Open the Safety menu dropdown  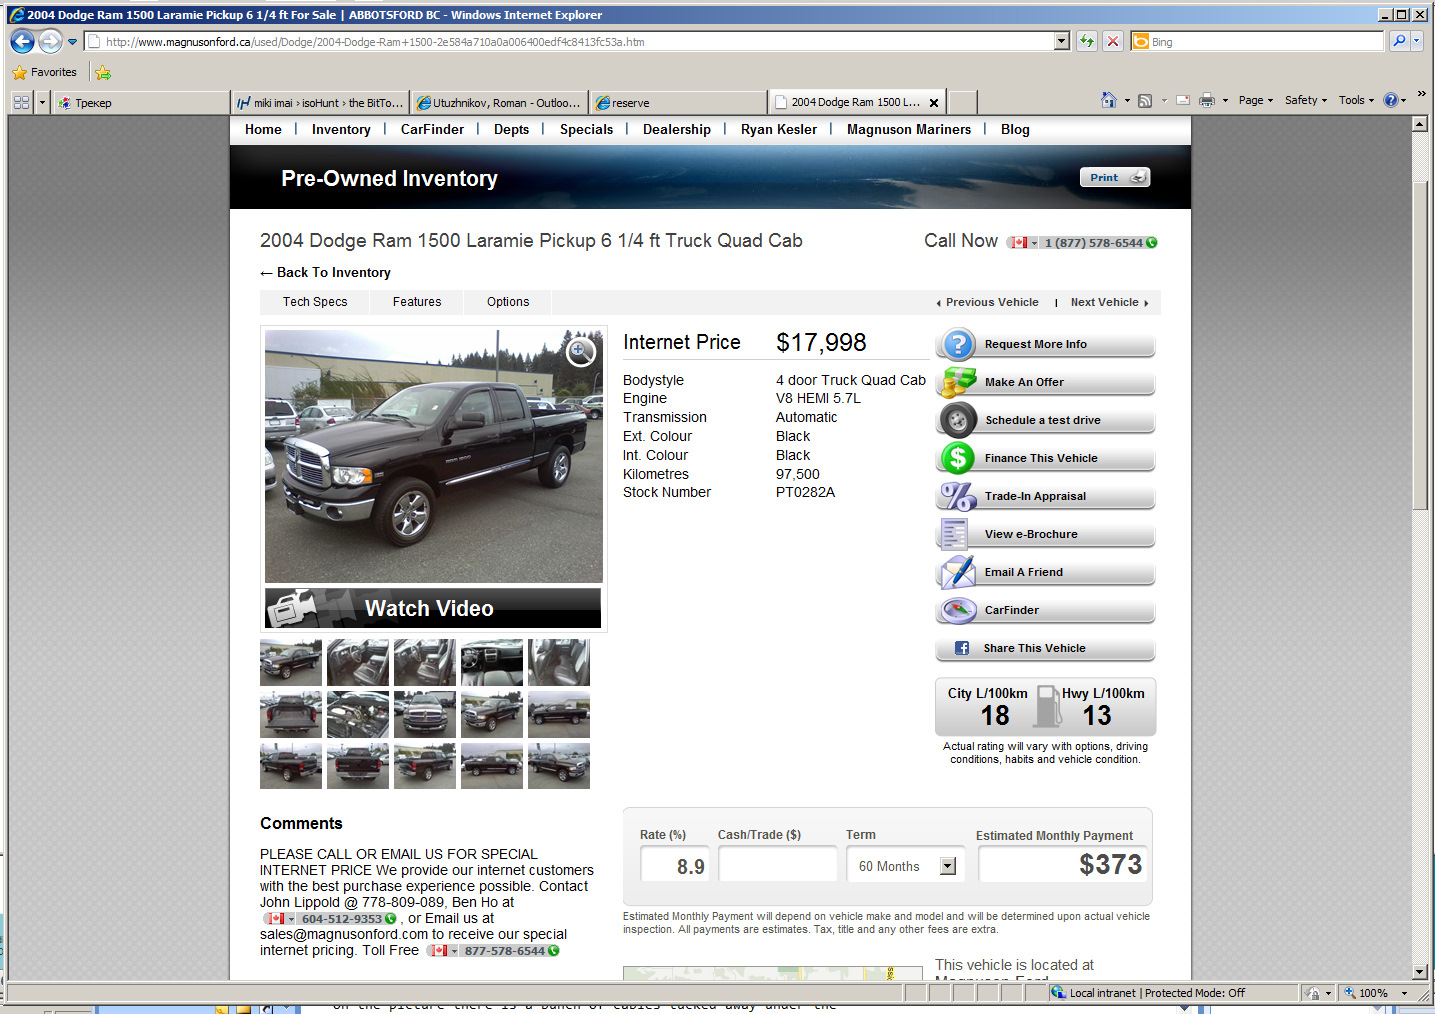point(1305,100)
